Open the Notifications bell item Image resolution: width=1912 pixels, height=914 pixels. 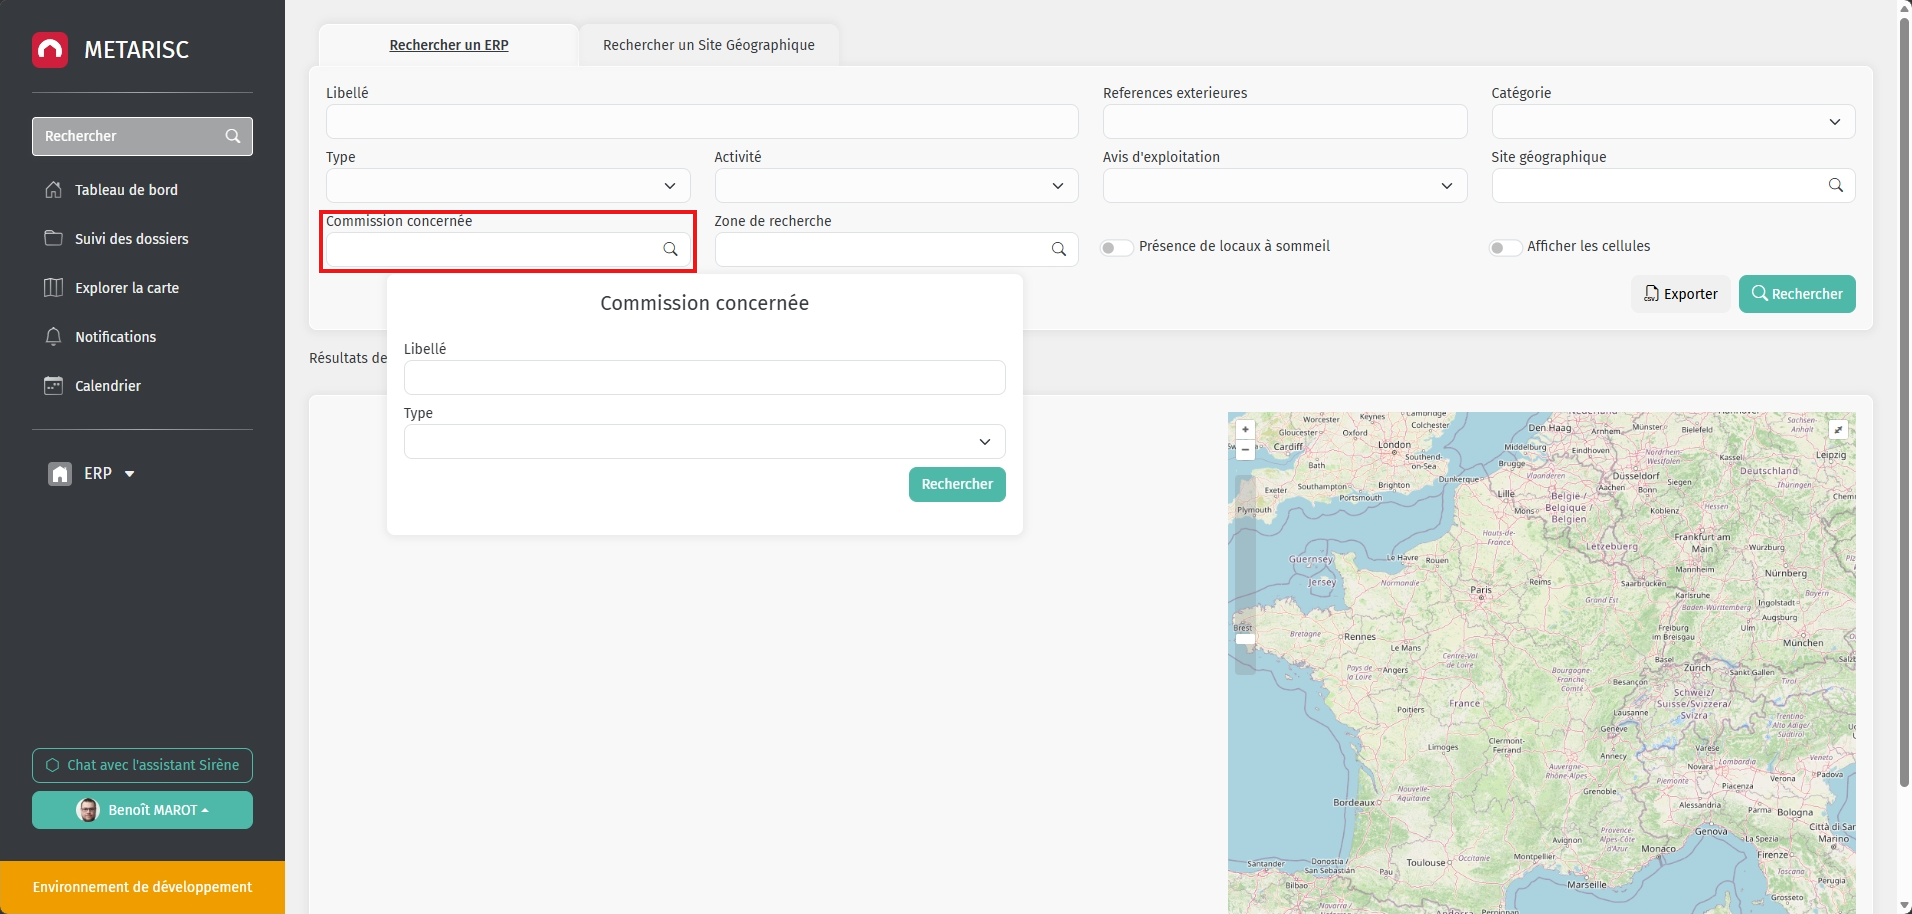[x=115, y=337]
